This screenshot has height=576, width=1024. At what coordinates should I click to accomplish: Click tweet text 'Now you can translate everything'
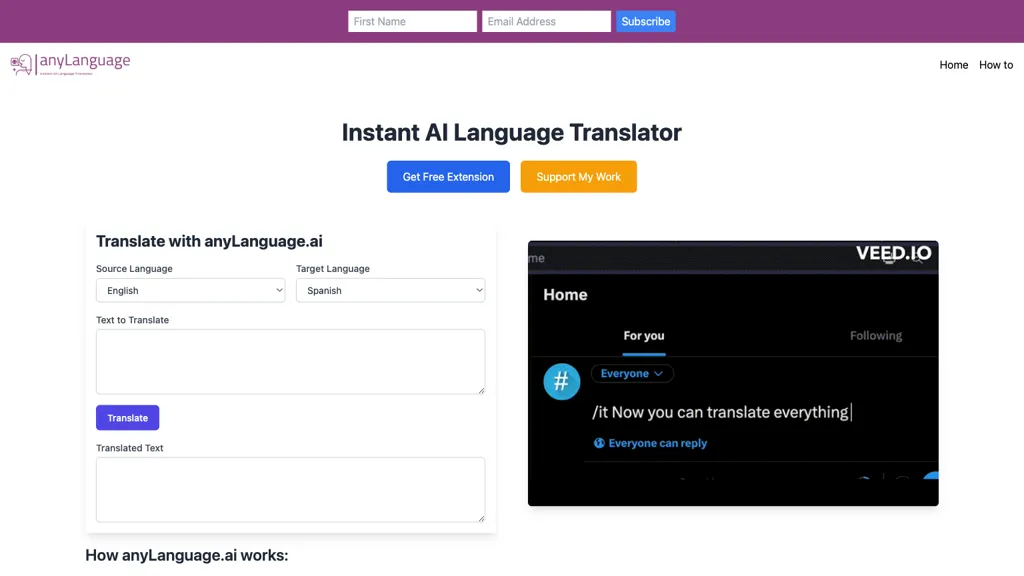(730, 412)
